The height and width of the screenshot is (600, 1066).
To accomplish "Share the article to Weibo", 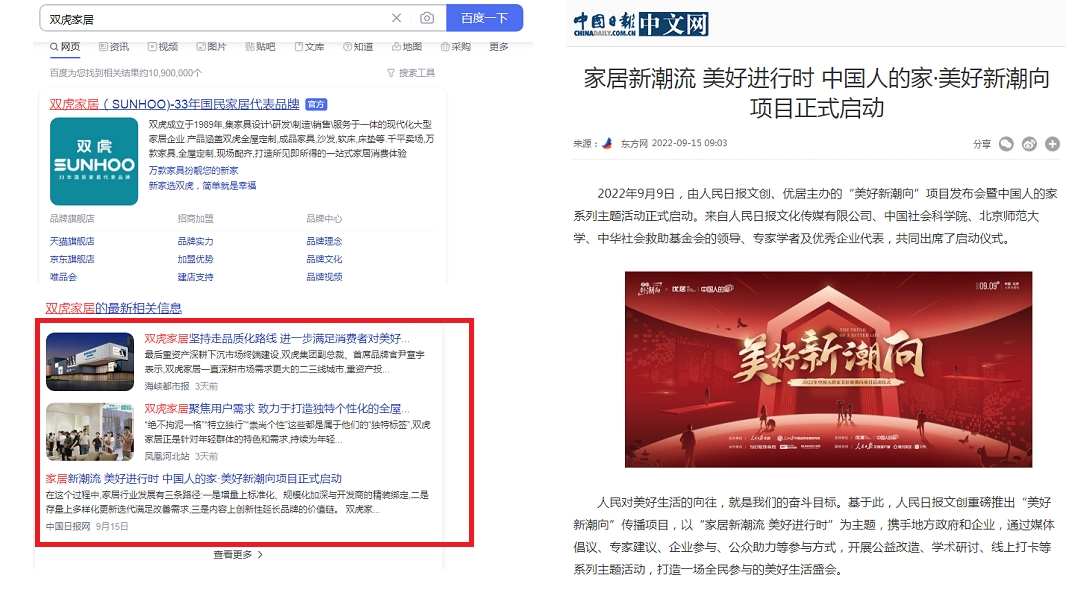I will pos(1029,143).
